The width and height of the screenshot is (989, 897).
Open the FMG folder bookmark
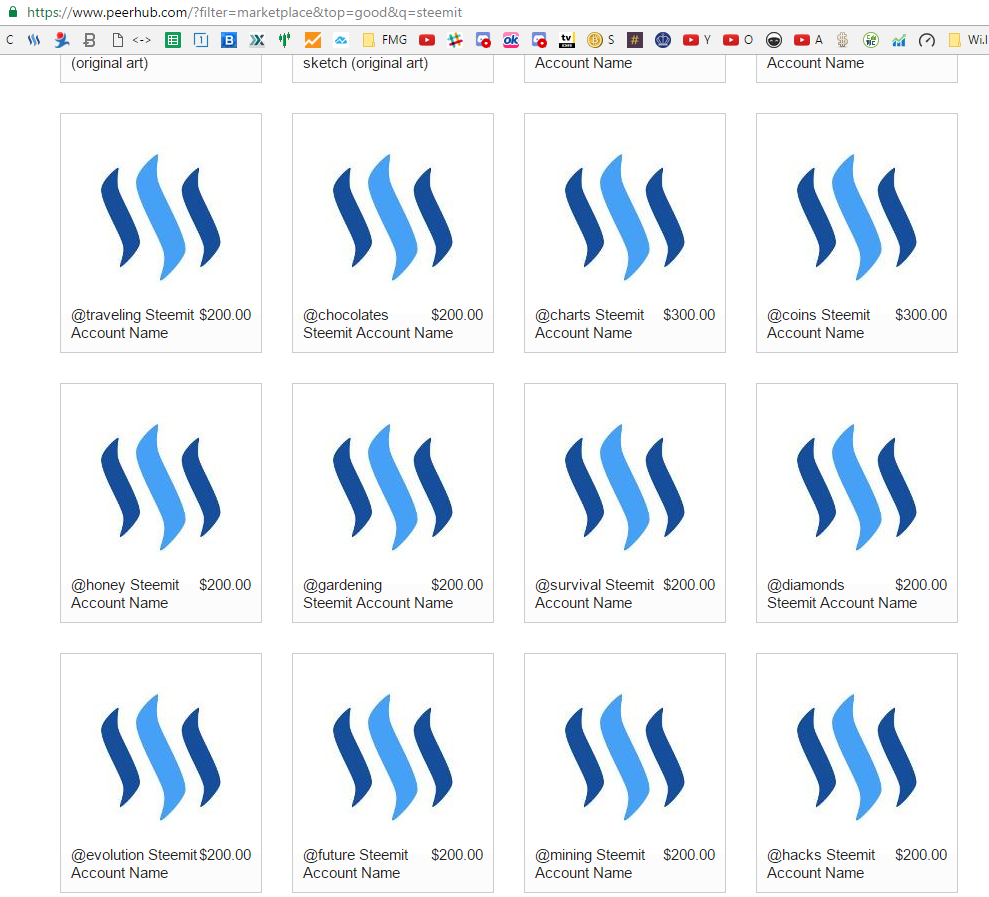pyautogui.click(x=385, y=40)
